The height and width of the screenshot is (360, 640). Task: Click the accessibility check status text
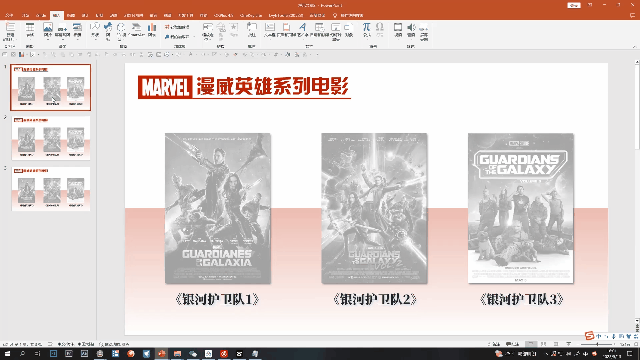tap(114, 344)
